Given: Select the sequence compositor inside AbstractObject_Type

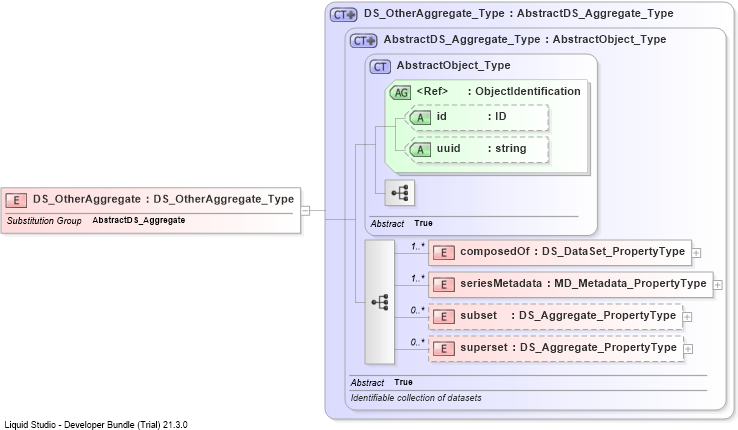Looking at the screenshot, I should click(400, 193).
